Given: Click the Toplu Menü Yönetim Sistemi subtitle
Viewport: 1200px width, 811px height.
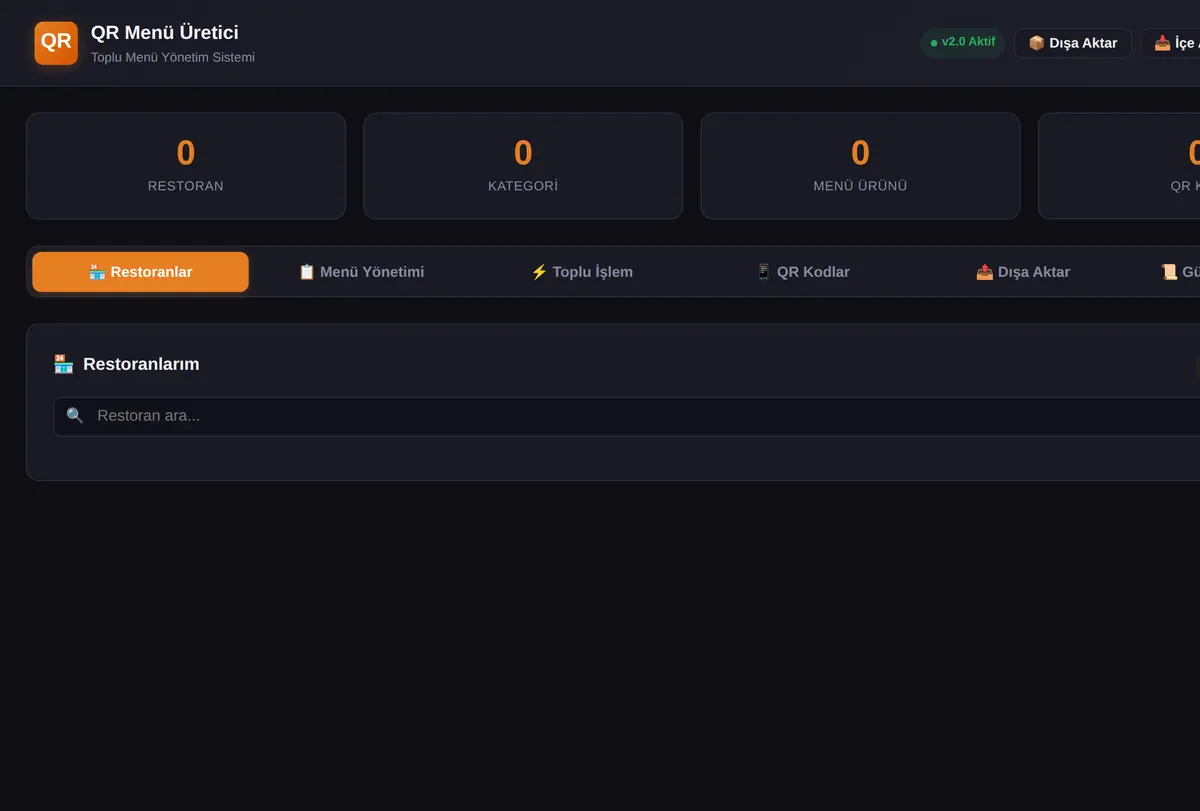Looking at the screenshot, I should pyautogui.click(x=173, y=58).
